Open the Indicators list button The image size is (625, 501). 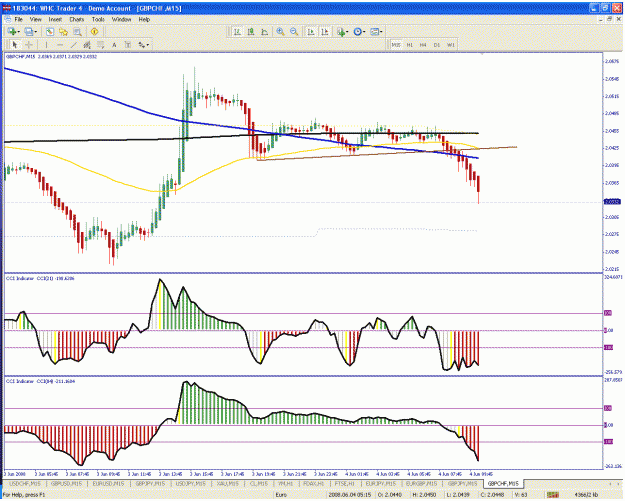(341, 31)
